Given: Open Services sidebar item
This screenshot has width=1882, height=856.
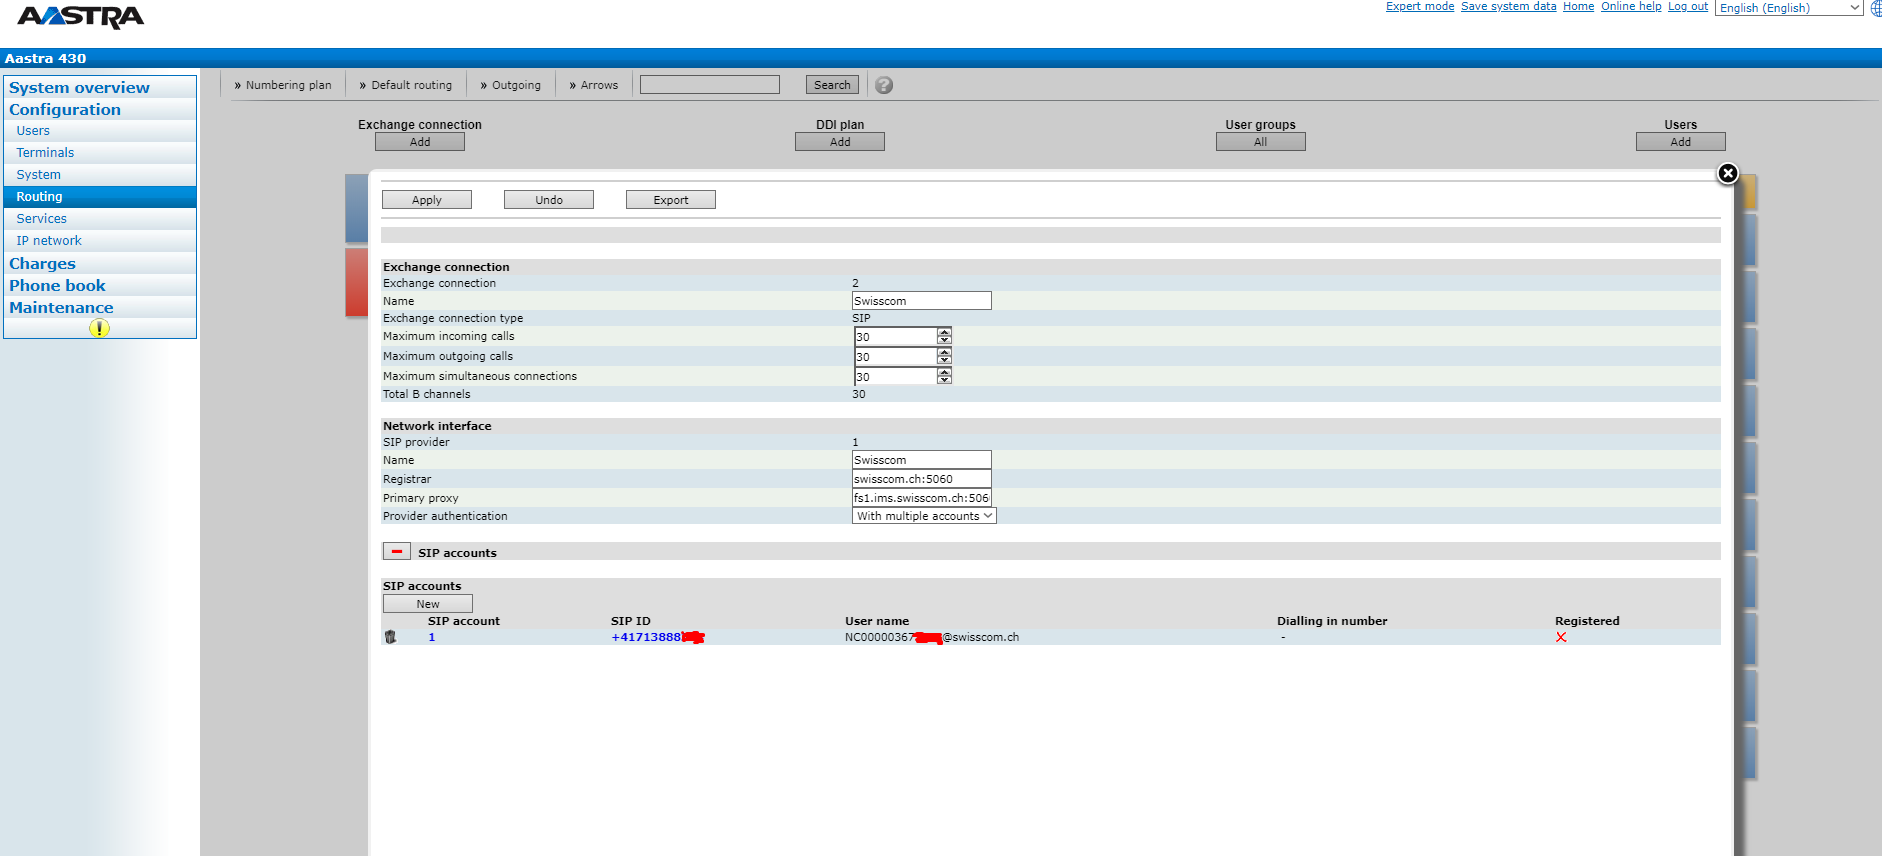Looking at the screenshot, I should (41, 219).
